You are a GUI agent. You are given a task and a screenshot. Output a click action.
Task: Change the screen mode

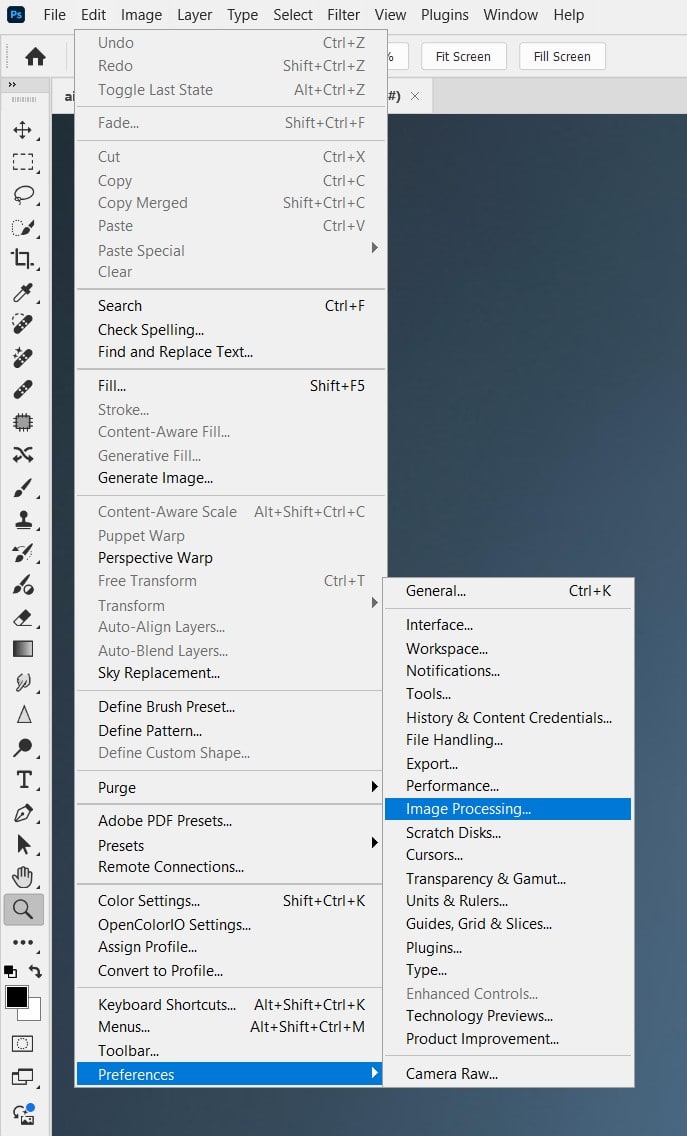[x=22, y=1077]
